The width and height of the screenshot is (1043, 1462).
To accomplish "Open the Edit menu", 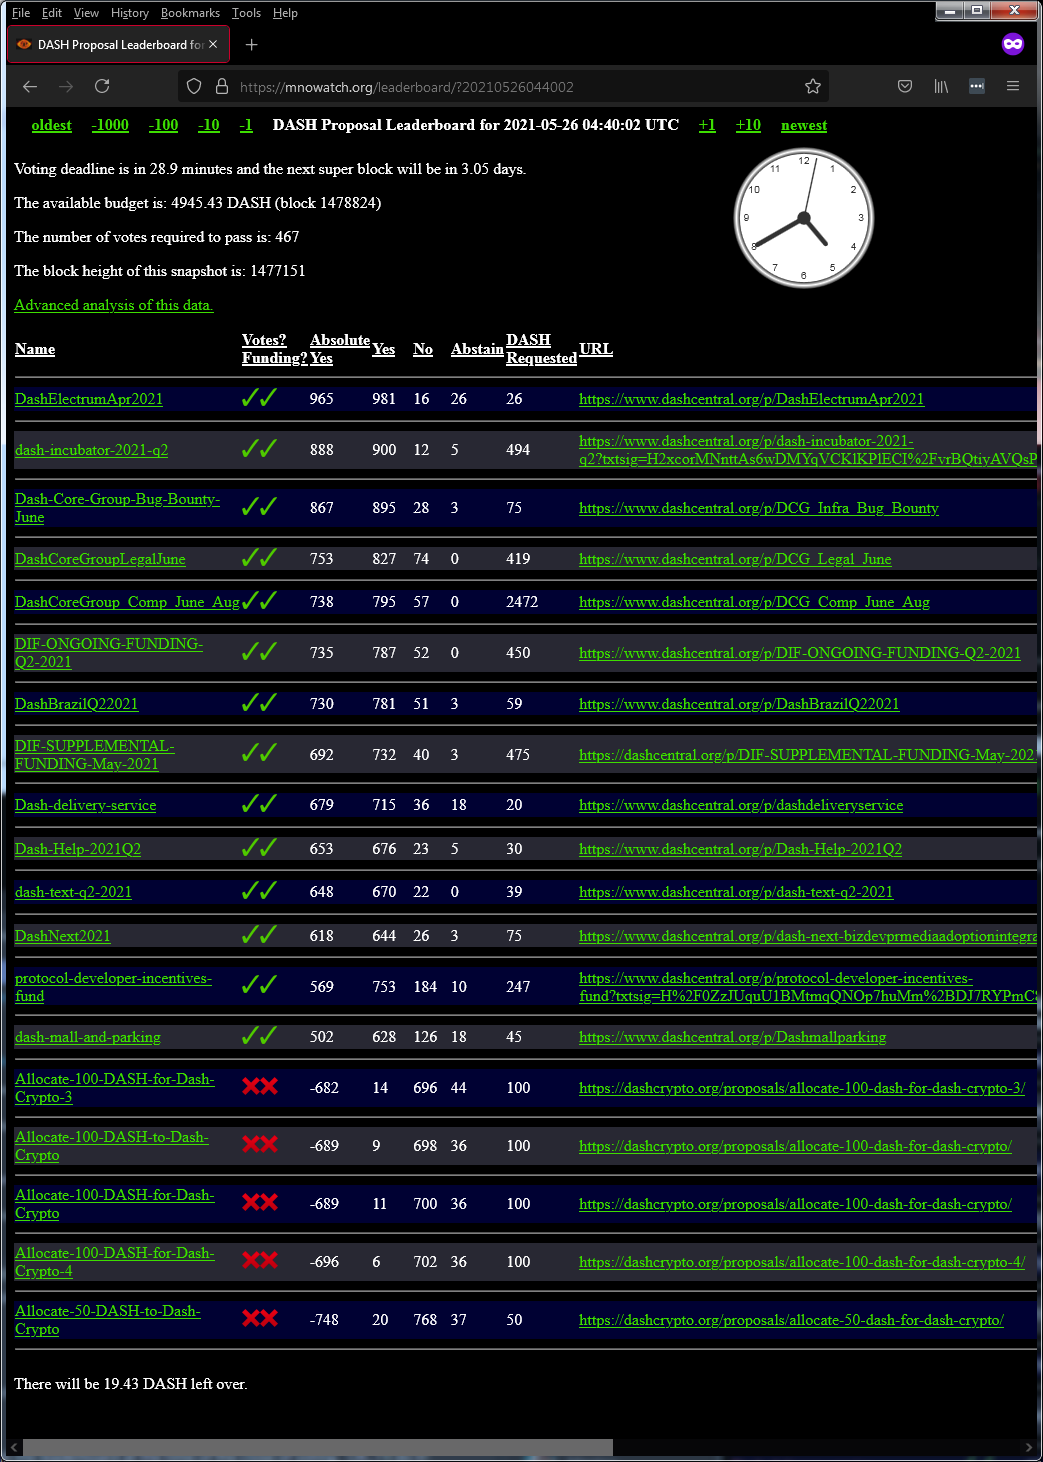I will pyautogui.click(x=52, y=13).
